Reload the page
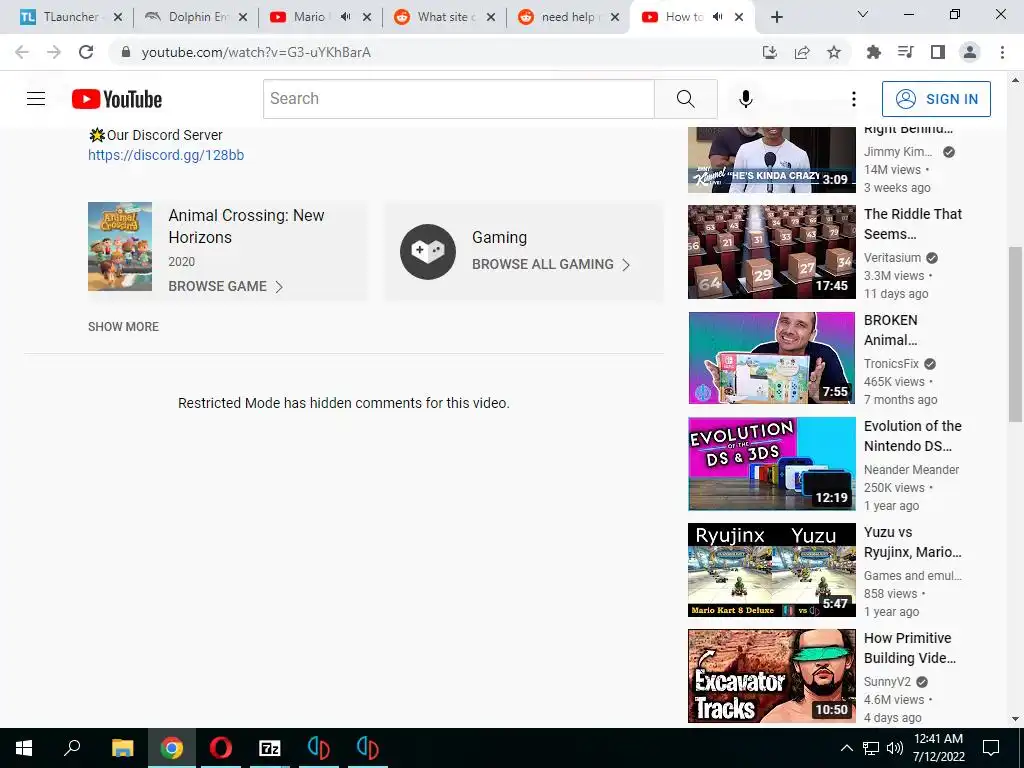This screenshot has width=1024, height=768. point(86,52)
